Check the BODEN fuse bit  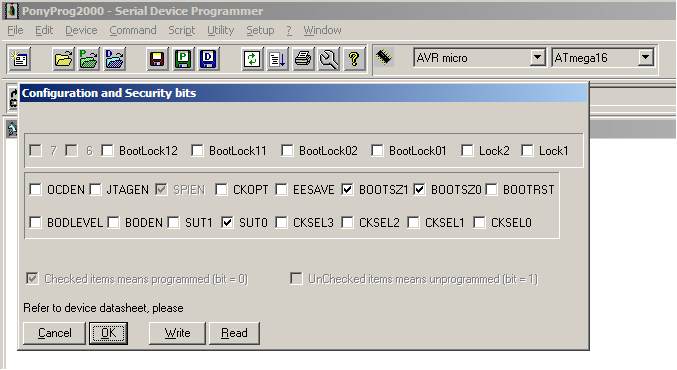[113, 222]
